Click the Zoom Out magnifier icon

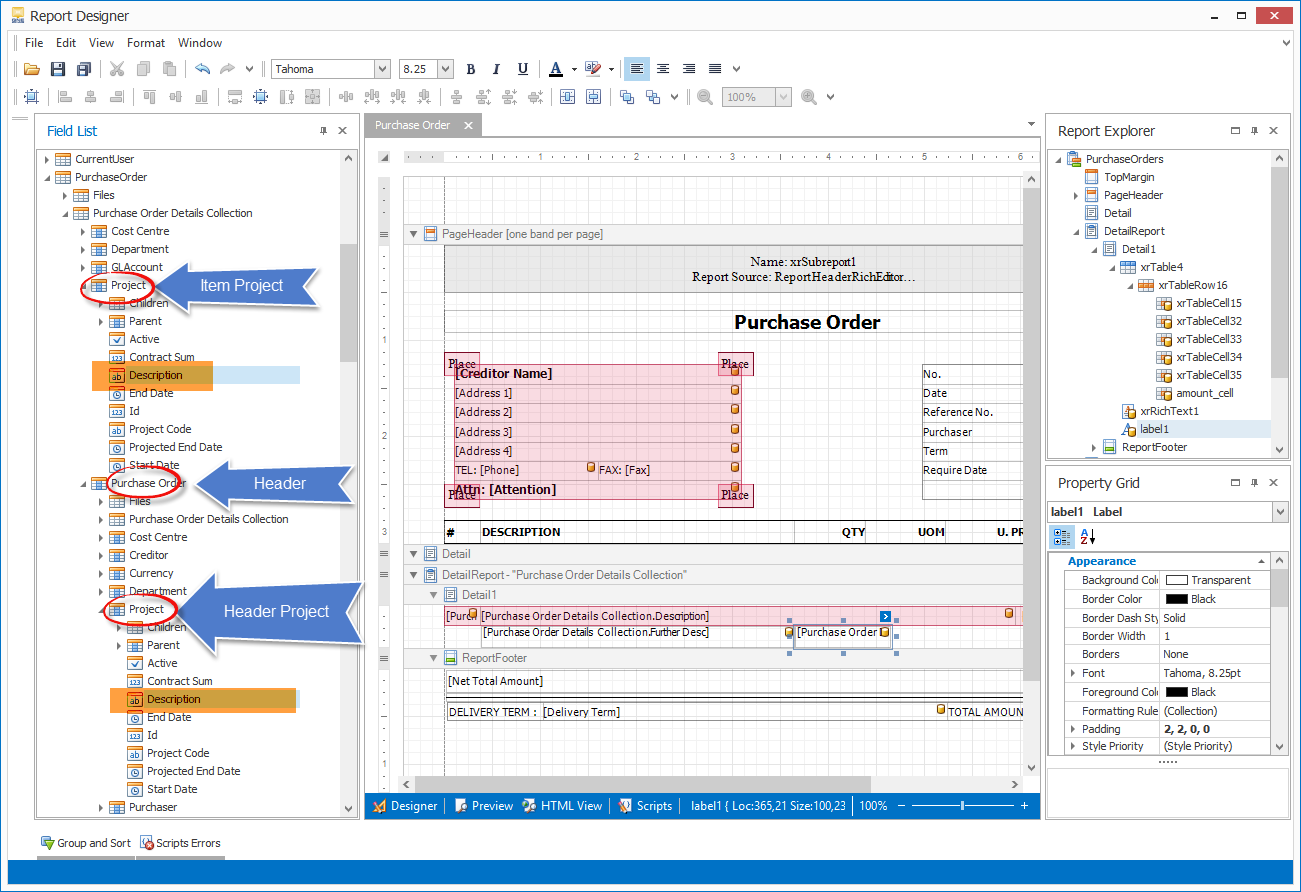click(705, 97)
